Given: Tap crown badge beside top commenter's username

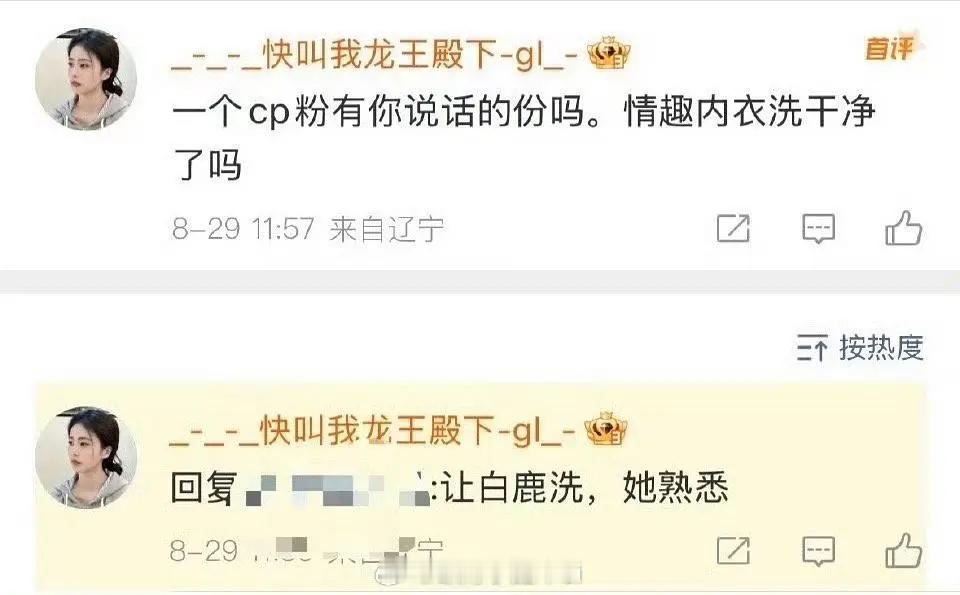Looking at the screenshot, I should 609,54.
